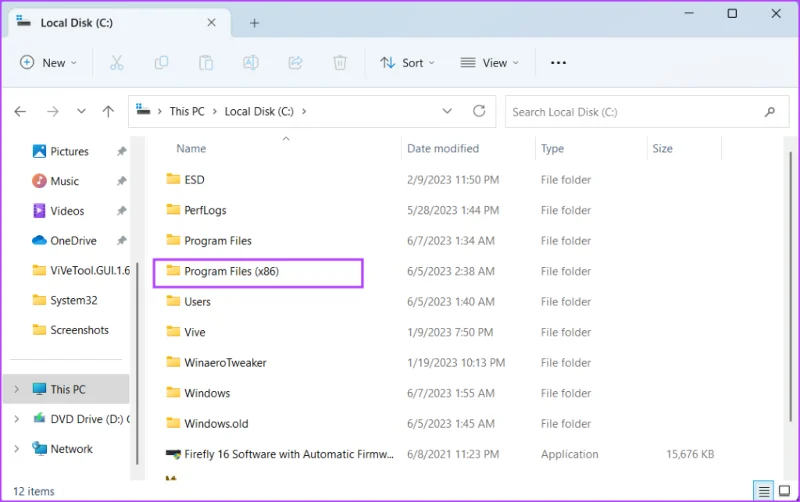
Task: Click the pin icon beside Videos
Action: pyautogui.click(x=121, y=211)
